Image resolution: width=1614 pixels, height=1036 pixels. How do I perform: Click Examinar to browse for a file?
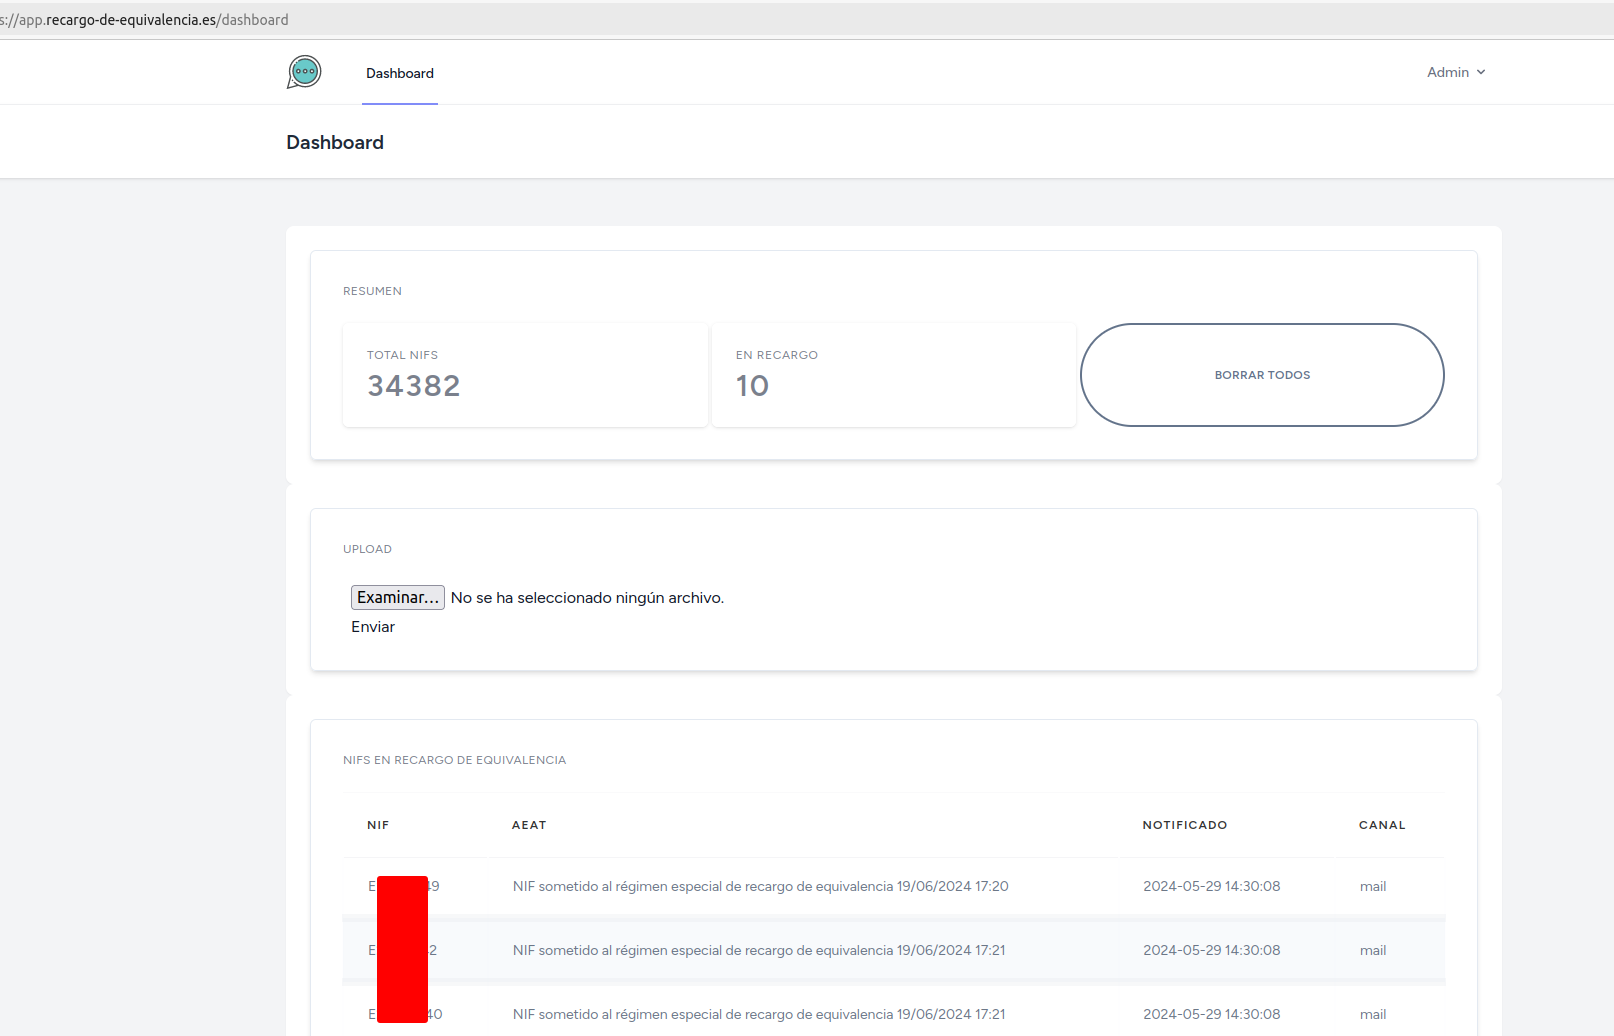397,597
